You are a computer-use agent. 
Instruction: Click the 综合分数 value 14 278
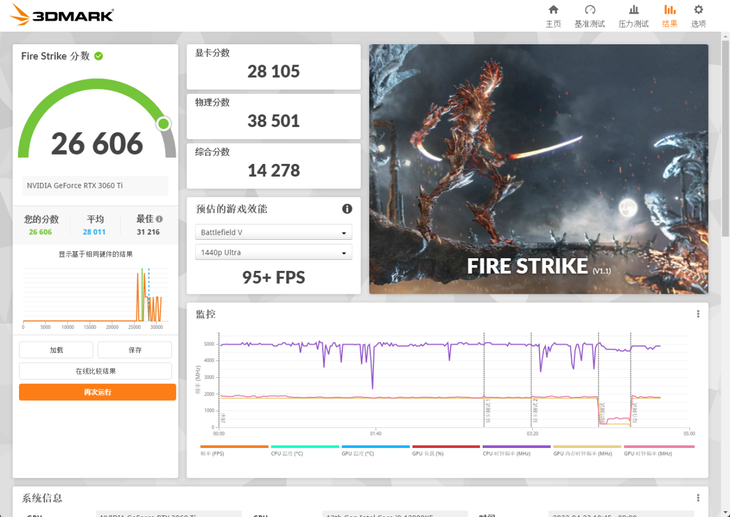click(273, 170)
